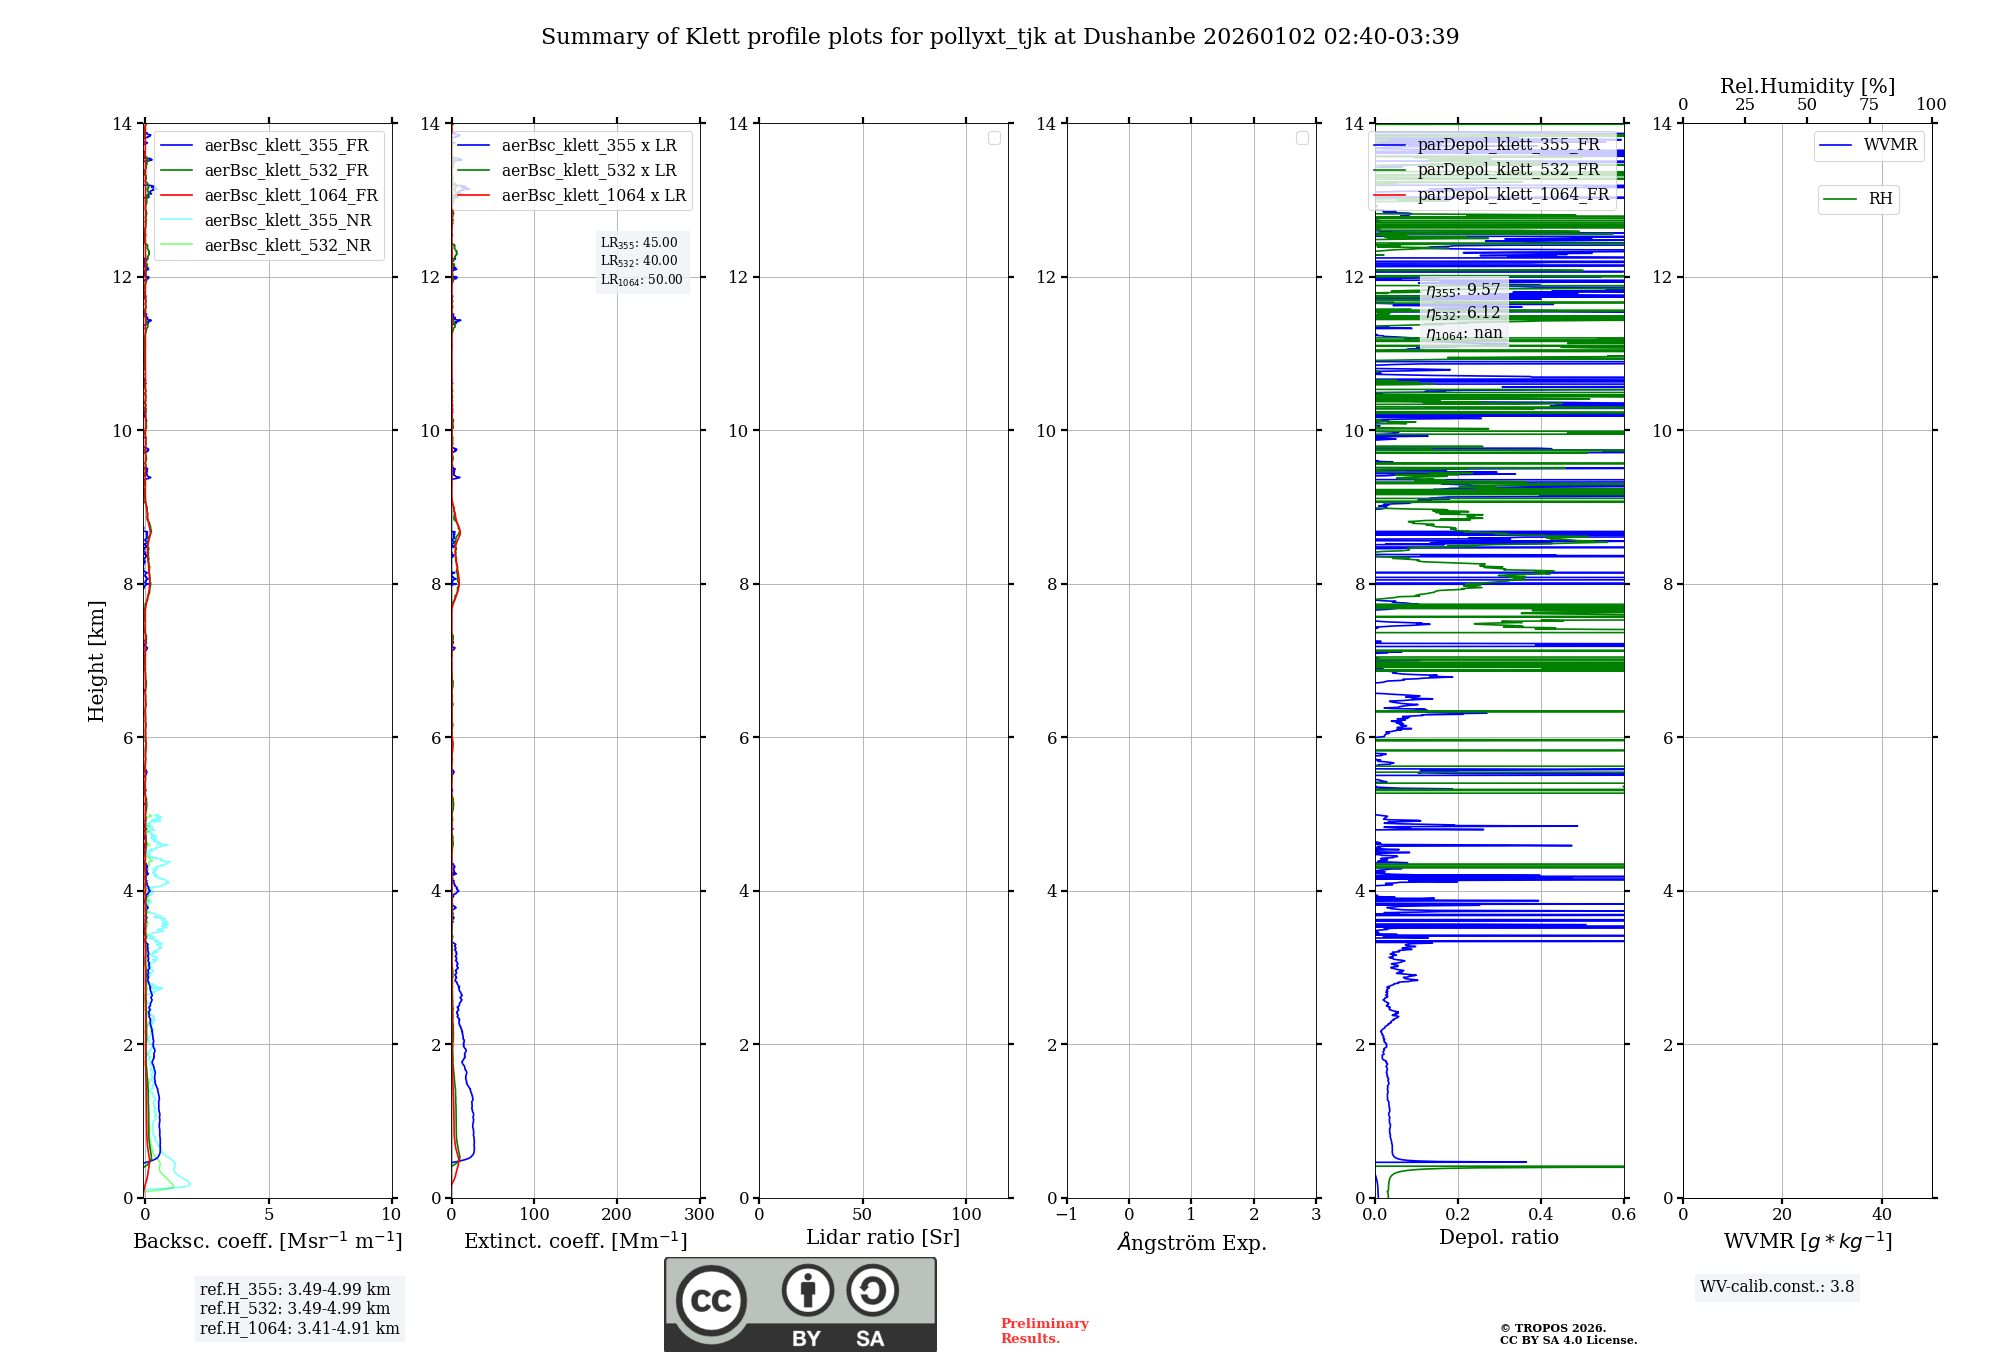Click the empty legend box in Ångström Exp. plot
Viewport: 2000px width, 1360px height.
coord(1302,138)
